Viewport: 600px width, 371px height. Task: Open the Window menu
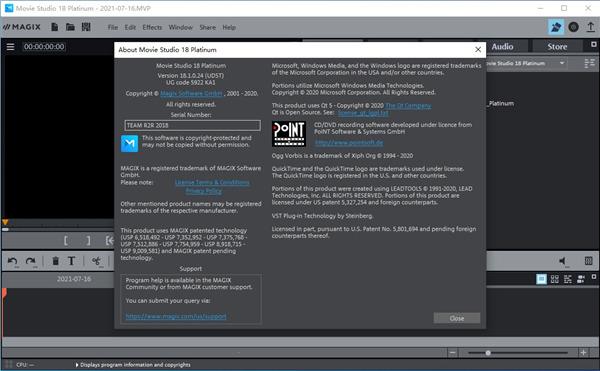coord(180,27)
